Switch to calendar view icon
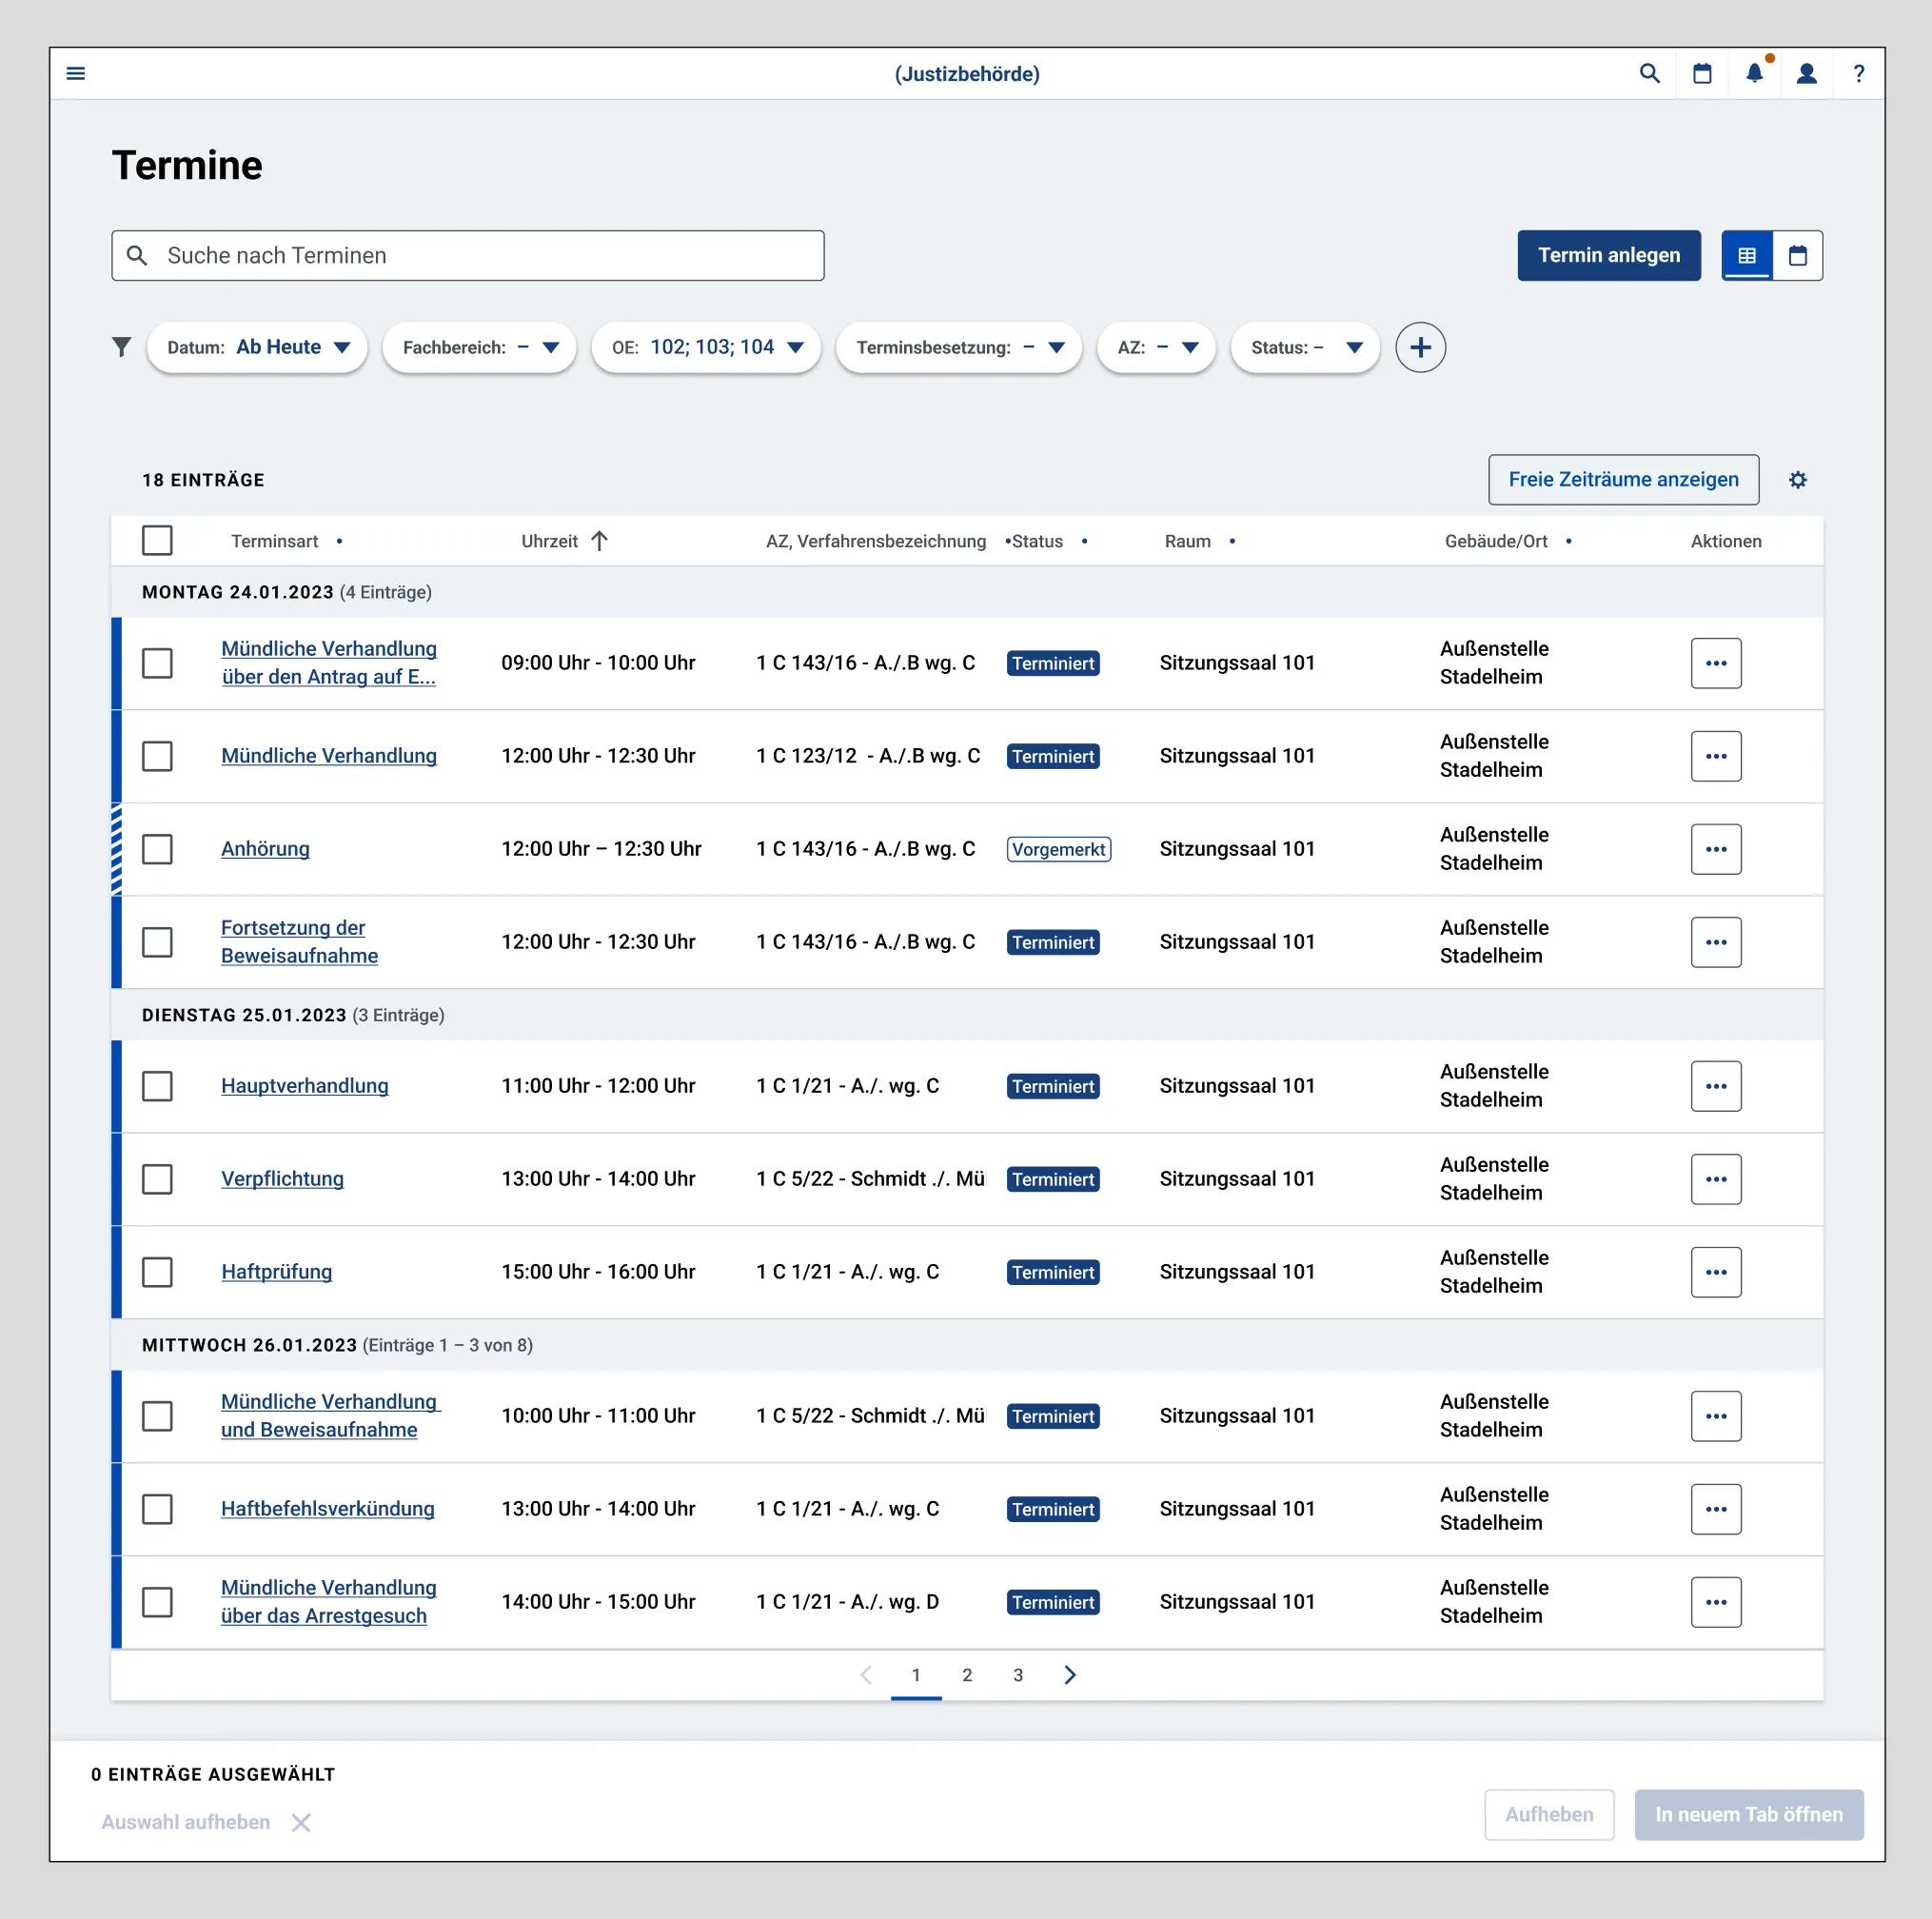 (x=1797, y=255)
